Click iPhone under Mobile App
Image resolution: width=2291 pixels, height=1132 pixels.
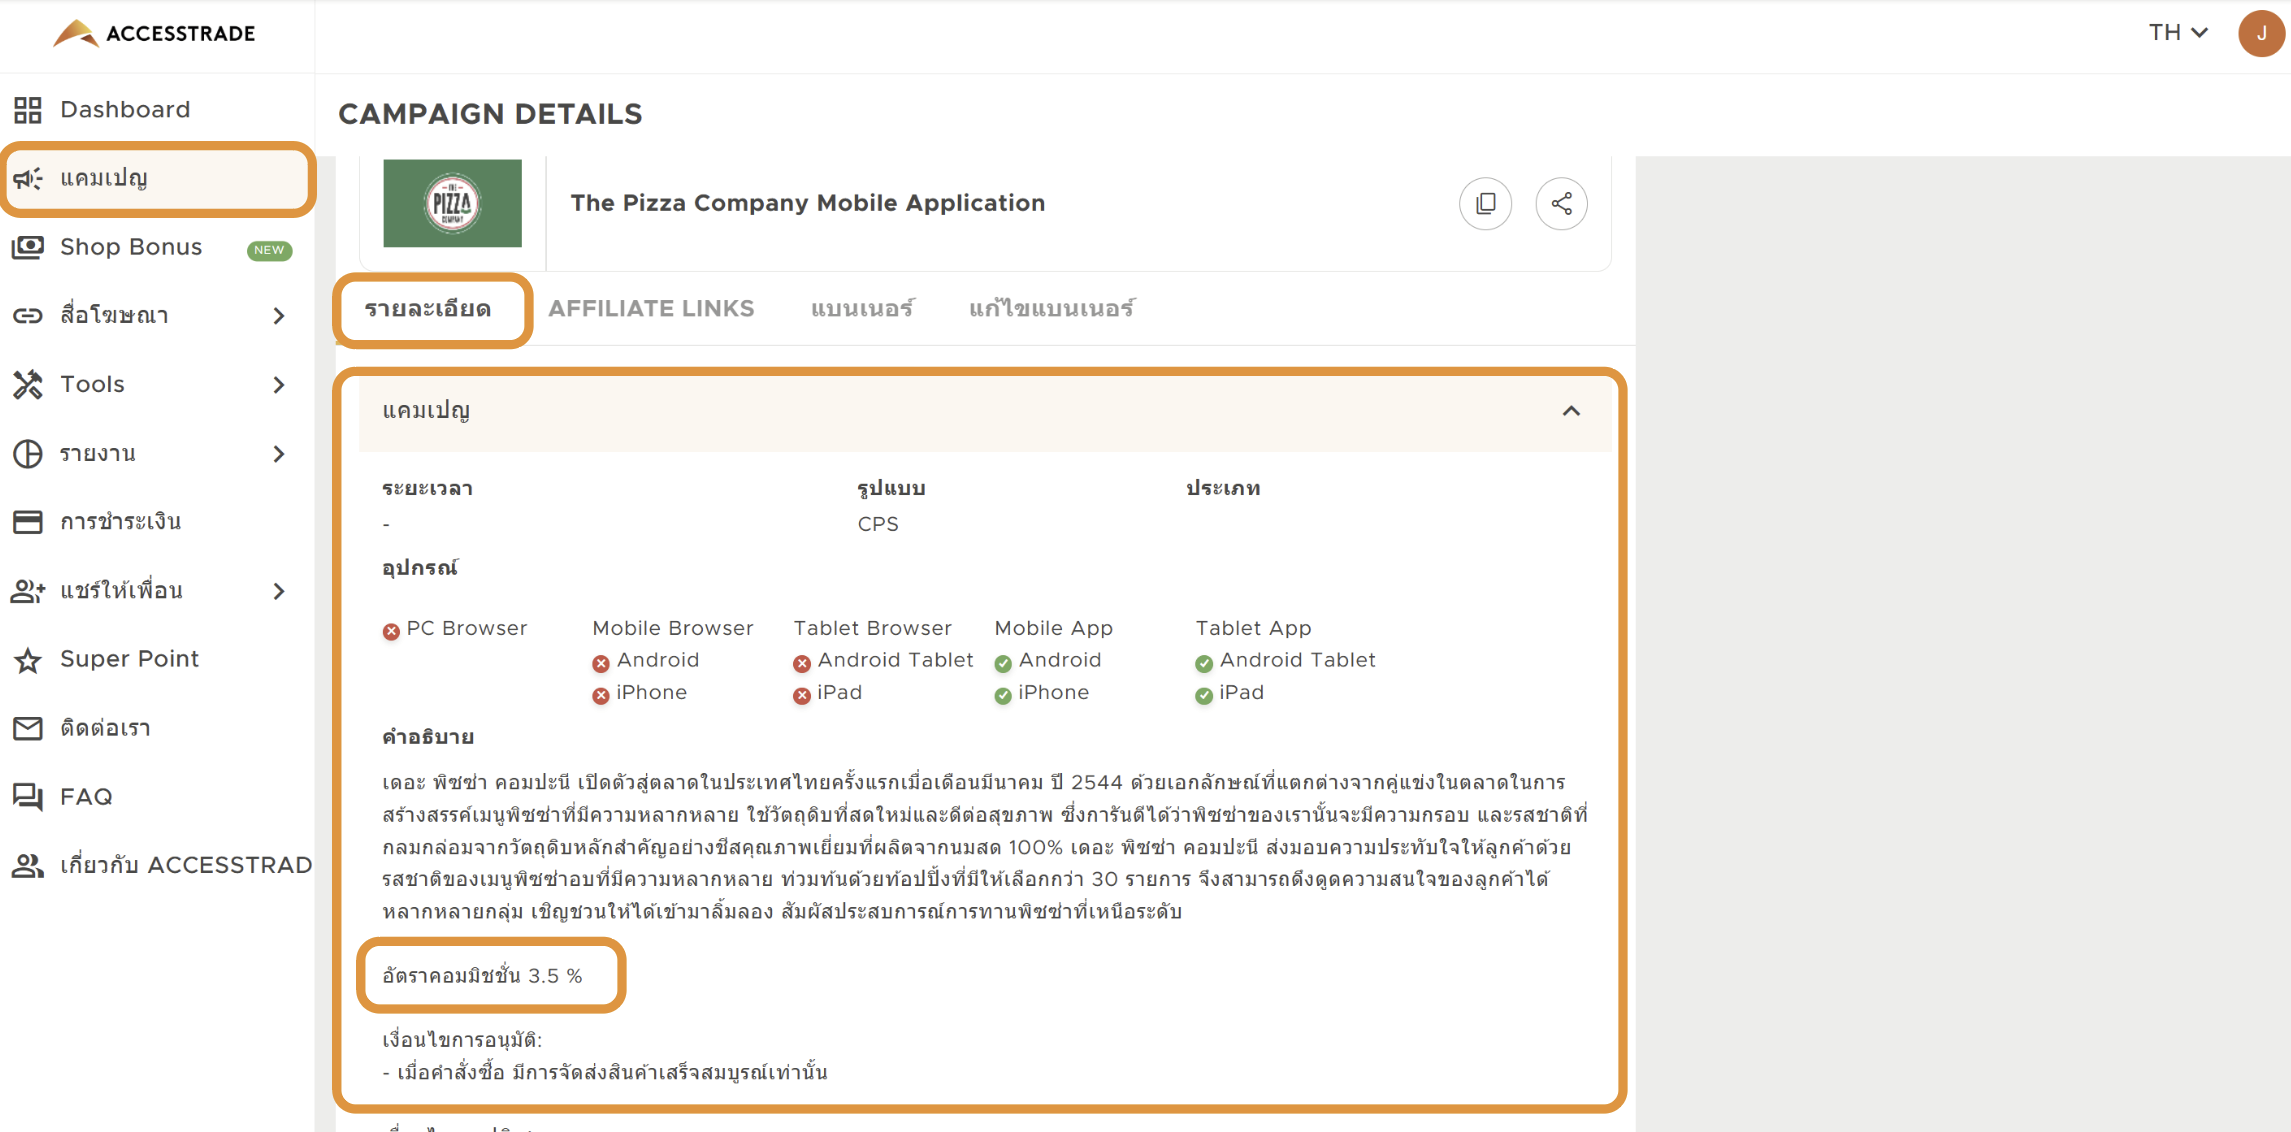point(1042,693)
